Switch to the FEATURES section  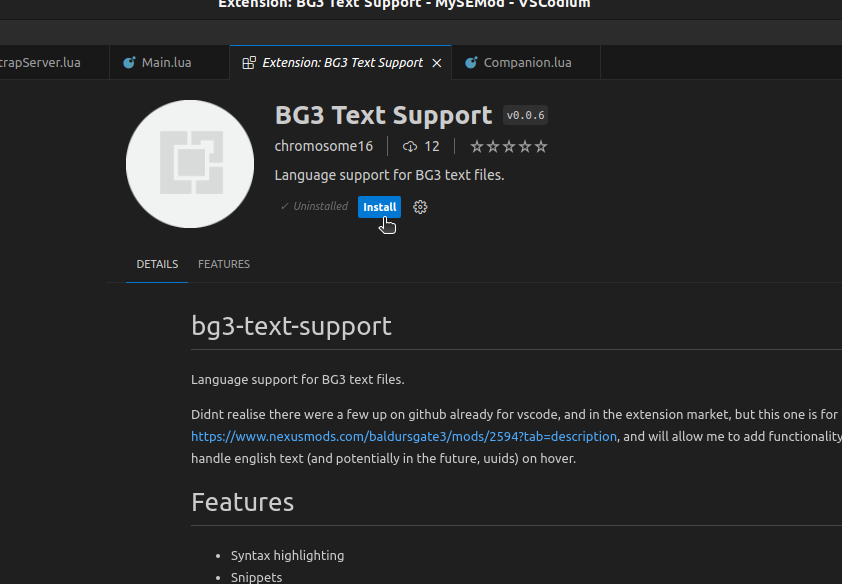point(224,264)
